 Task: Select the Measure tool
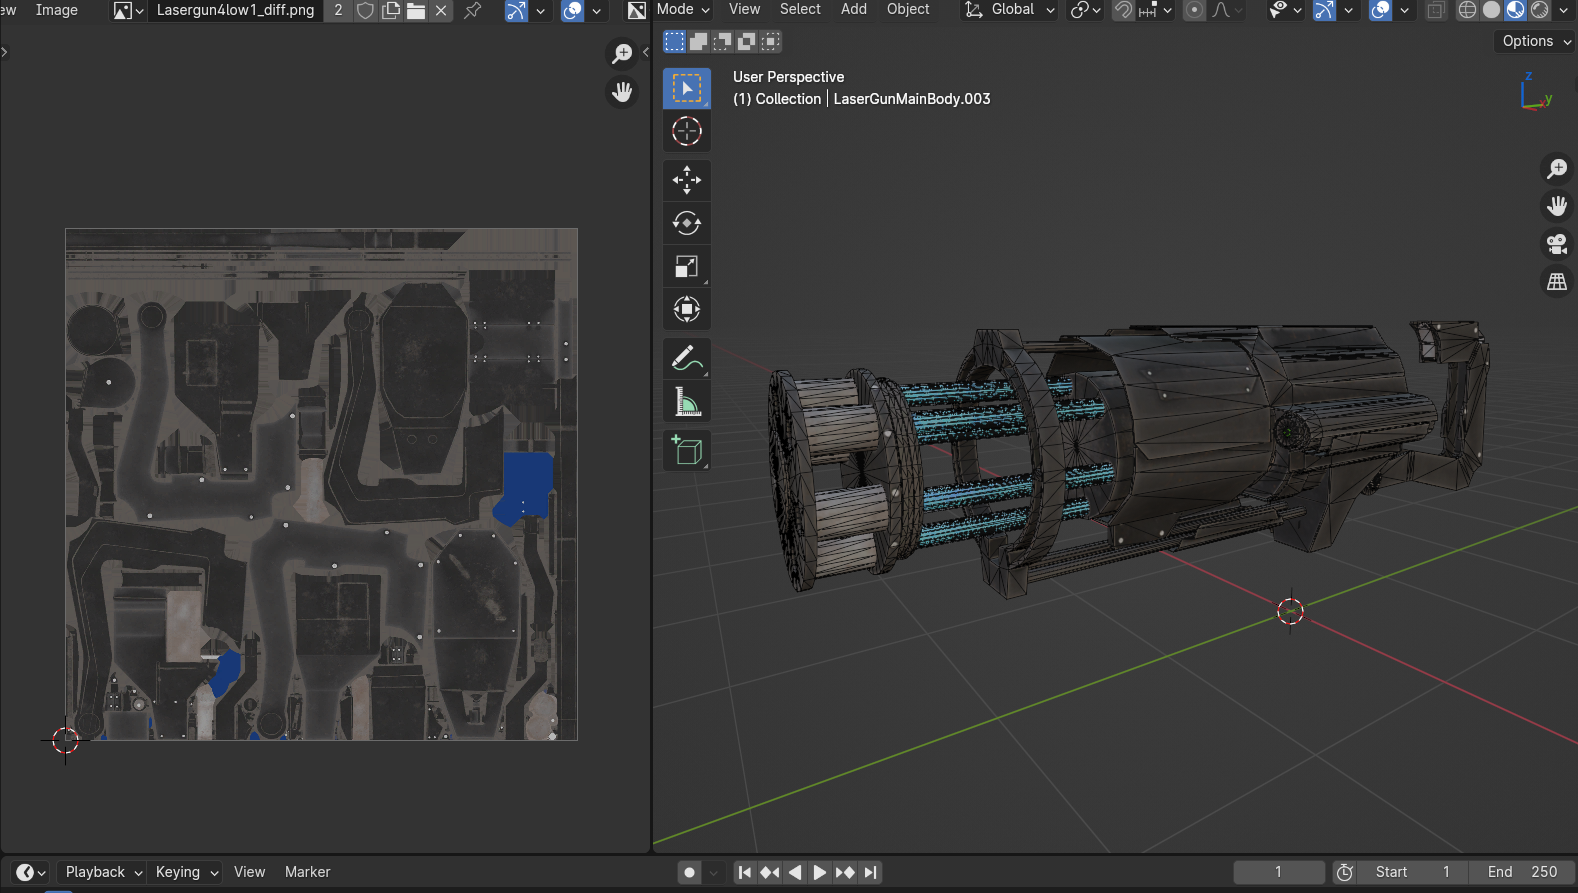tap(686, 402)
